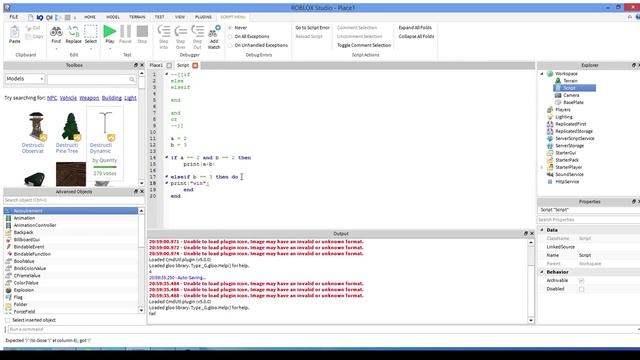This screenshot has height=360, width=640.
Task: Click Go to Script Error
Action: click(x=313, y=28)
